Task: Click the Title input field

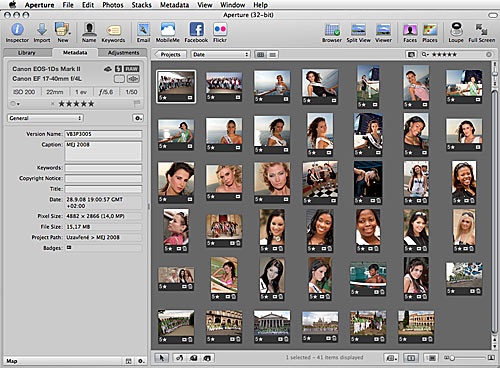Action: point(103,189)
